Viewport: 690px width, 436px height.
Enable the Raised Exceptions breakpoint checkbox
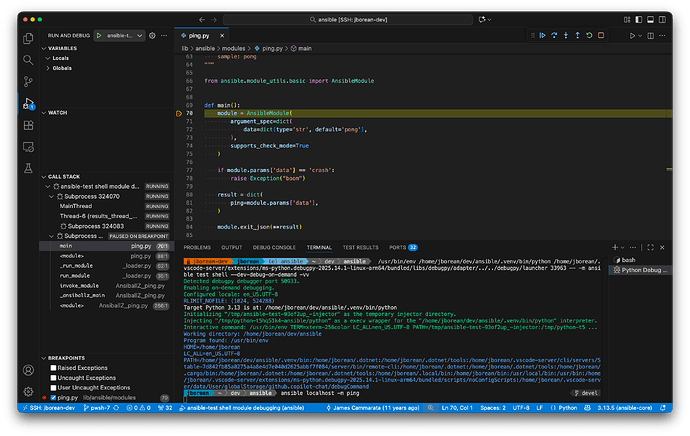click(54, 367)
